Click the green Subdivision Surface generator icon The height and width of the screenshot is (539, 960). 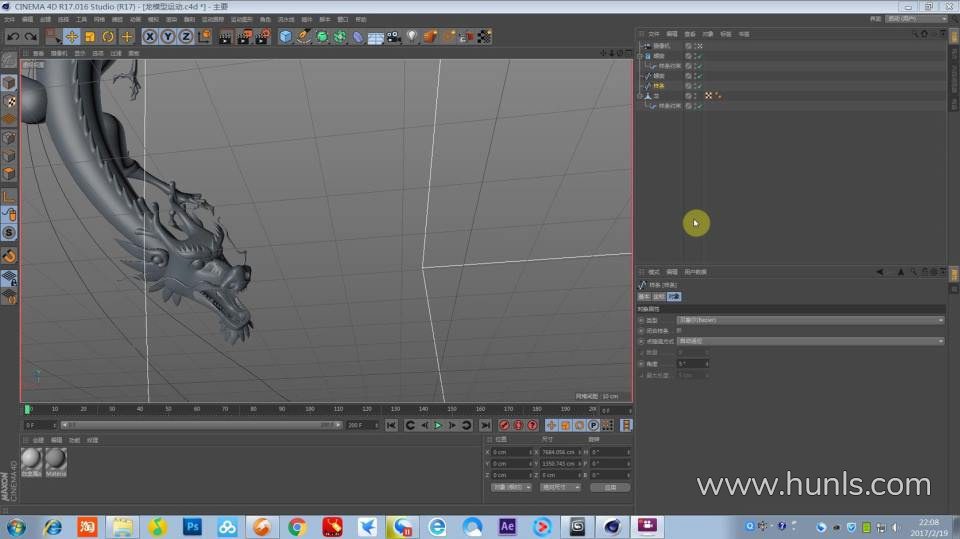[321, 37]
